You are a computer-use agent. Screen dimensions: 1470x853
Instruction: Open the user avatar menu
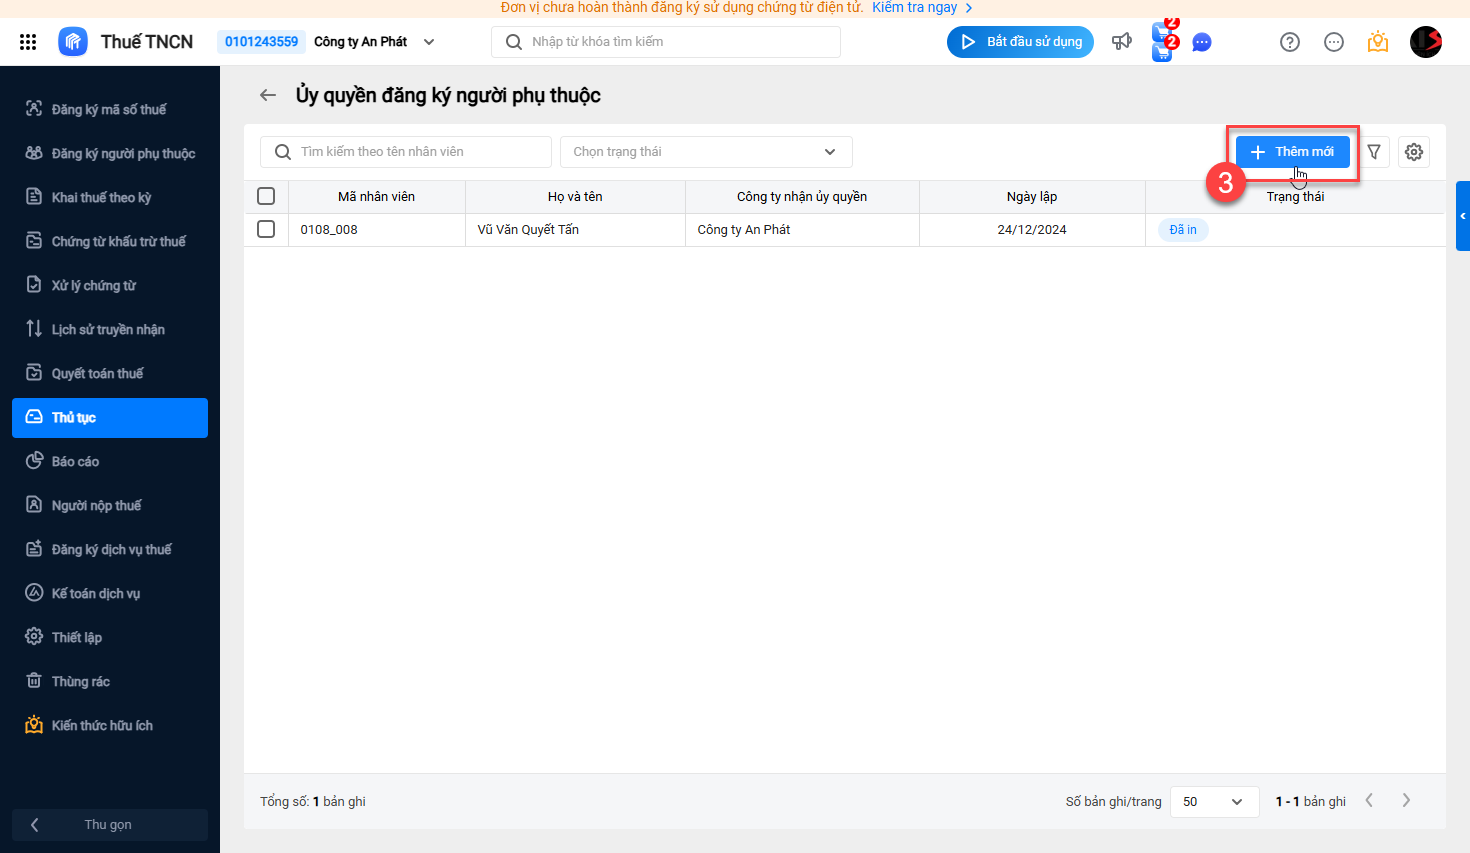[1426, 42]
